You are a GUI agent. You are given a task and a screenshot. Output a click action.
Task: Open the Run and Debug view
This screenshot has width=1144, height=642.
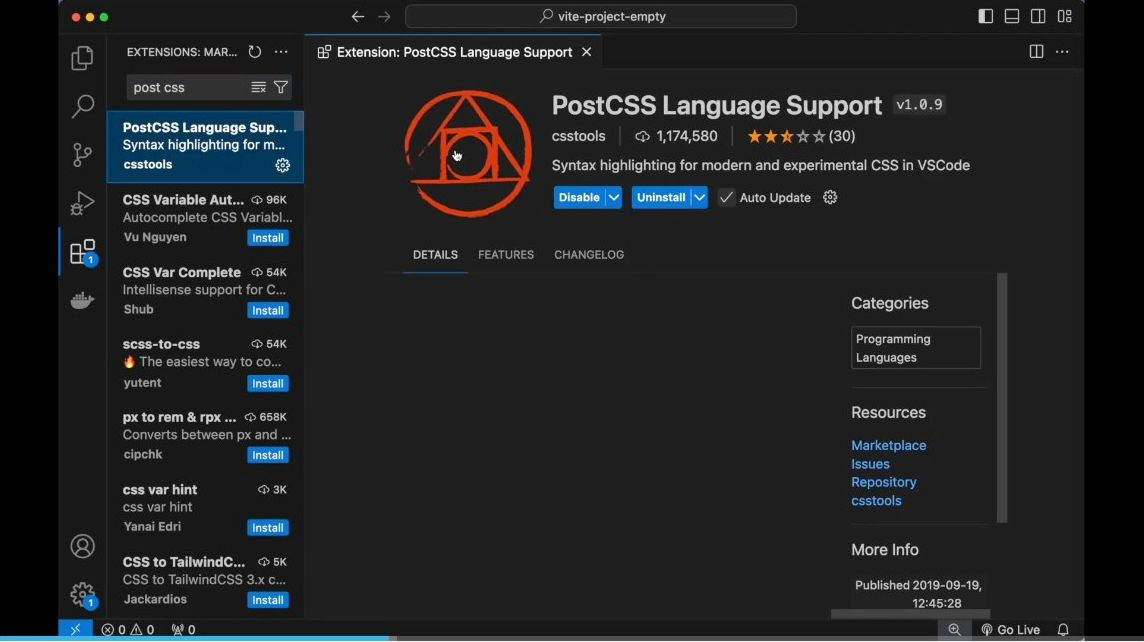(x=82, y=203)
